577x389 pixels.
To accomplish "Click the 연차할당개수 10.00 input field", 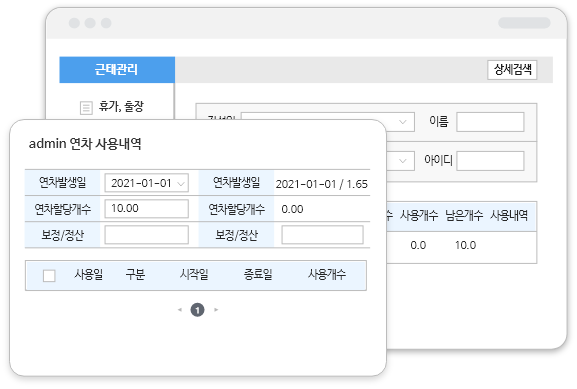I will coord(146,209).
